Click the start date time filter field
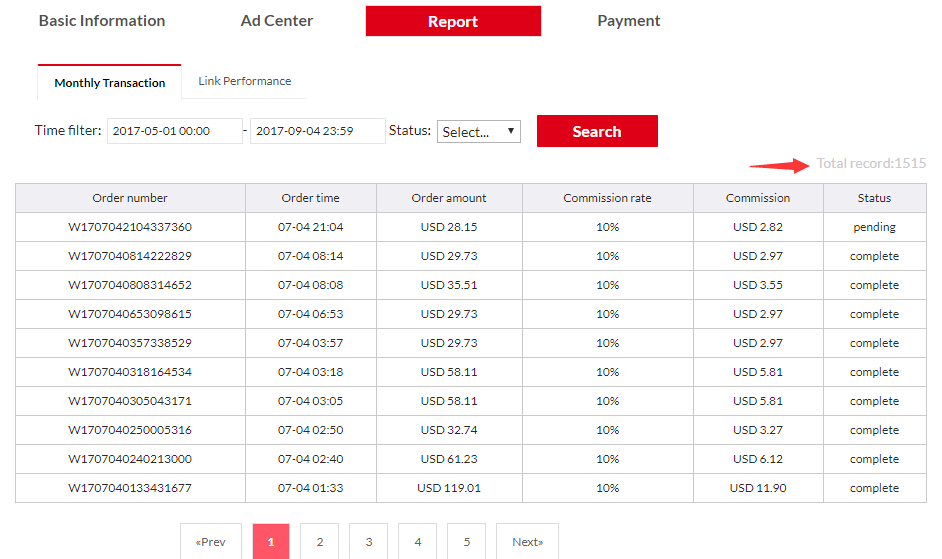Viewport: 942px width, 559px height. click(175, 131)
